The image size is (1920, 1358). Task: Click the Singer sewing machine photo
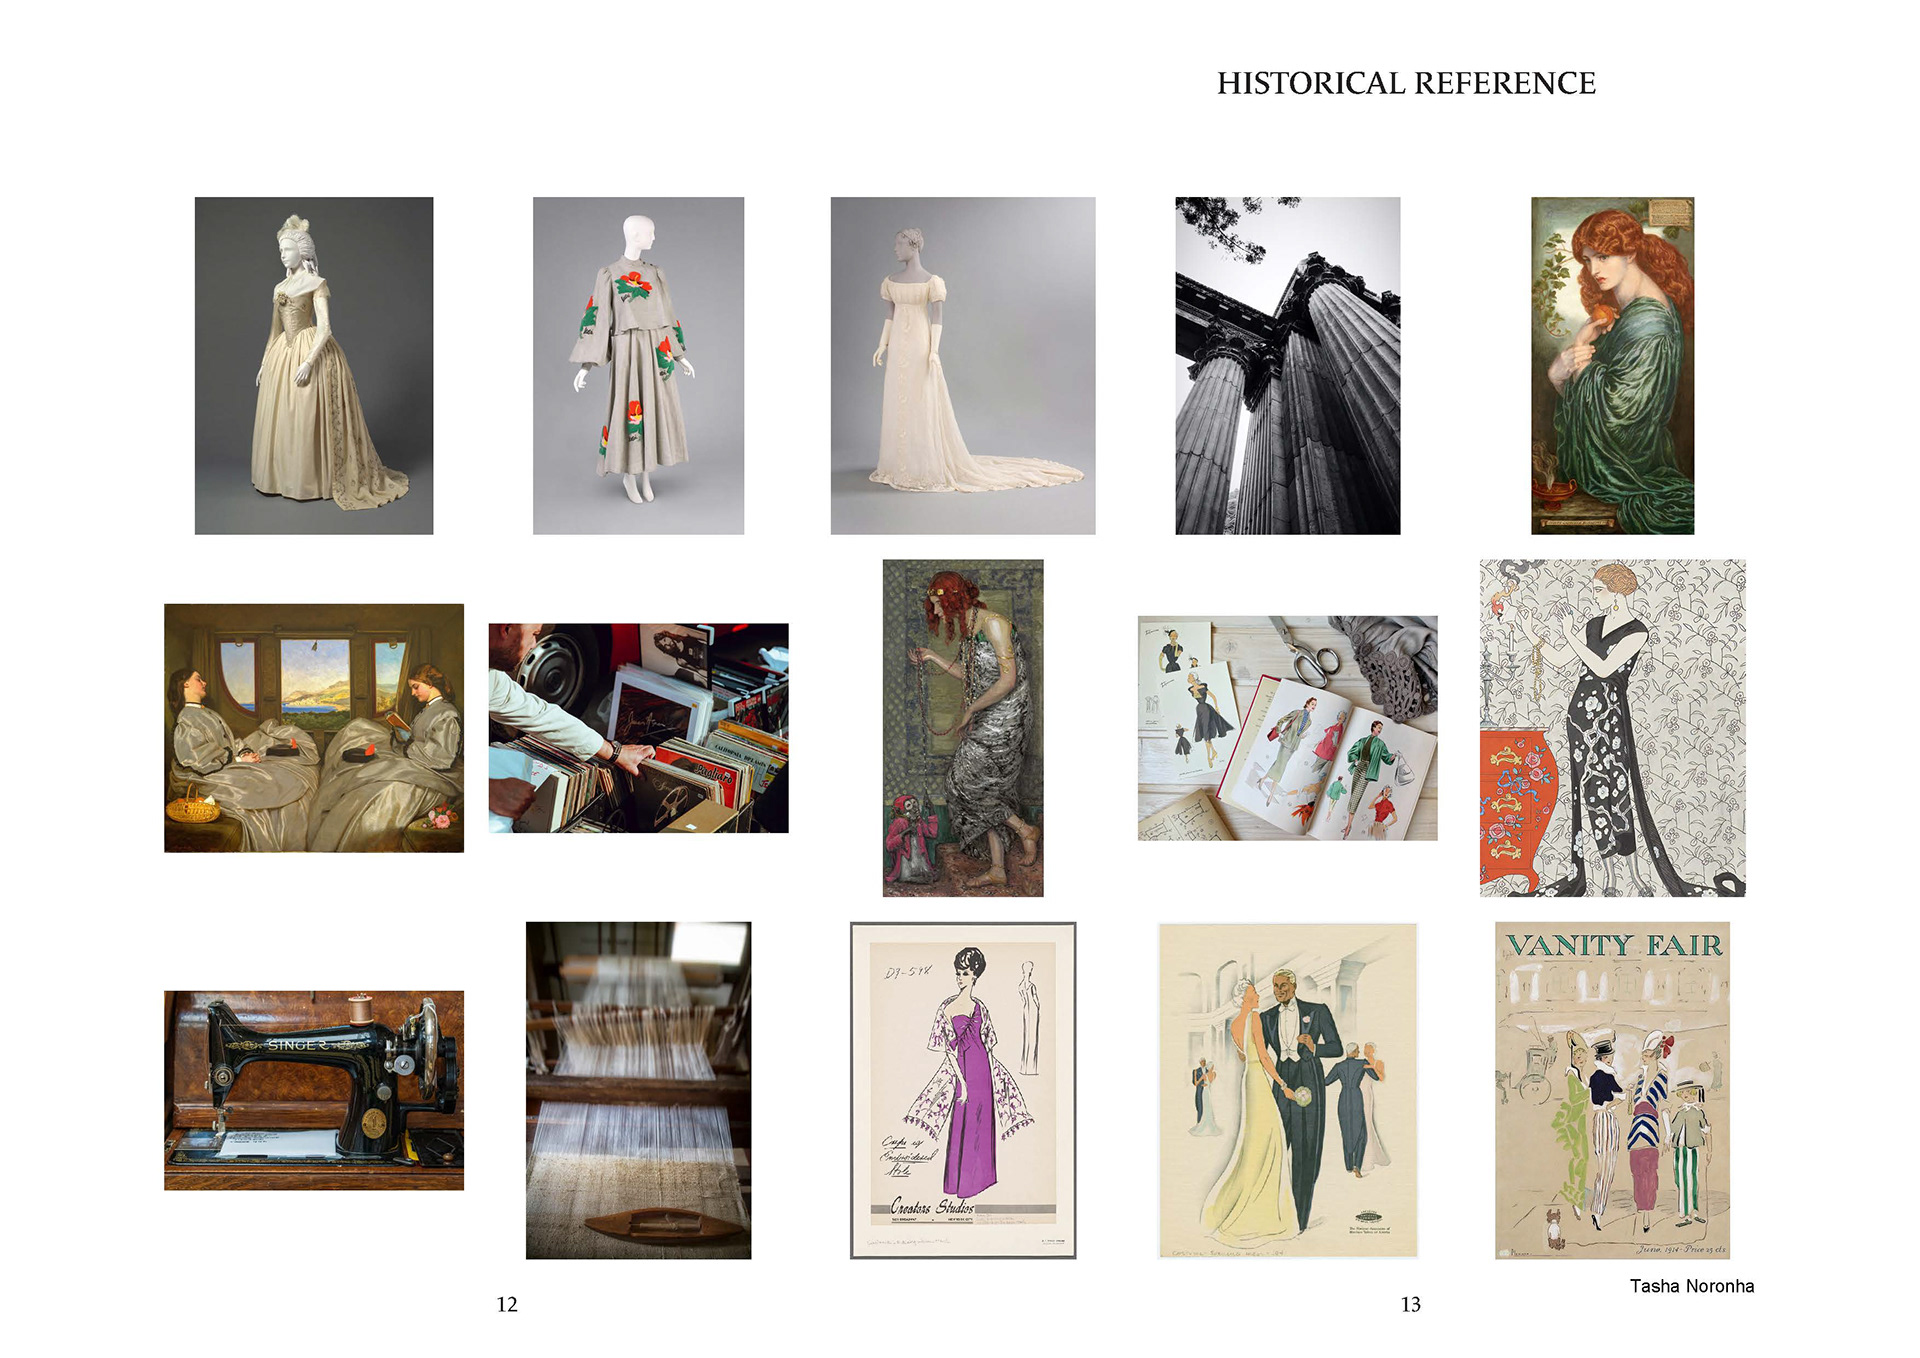pyautogui.click(x=313, y=1090)
